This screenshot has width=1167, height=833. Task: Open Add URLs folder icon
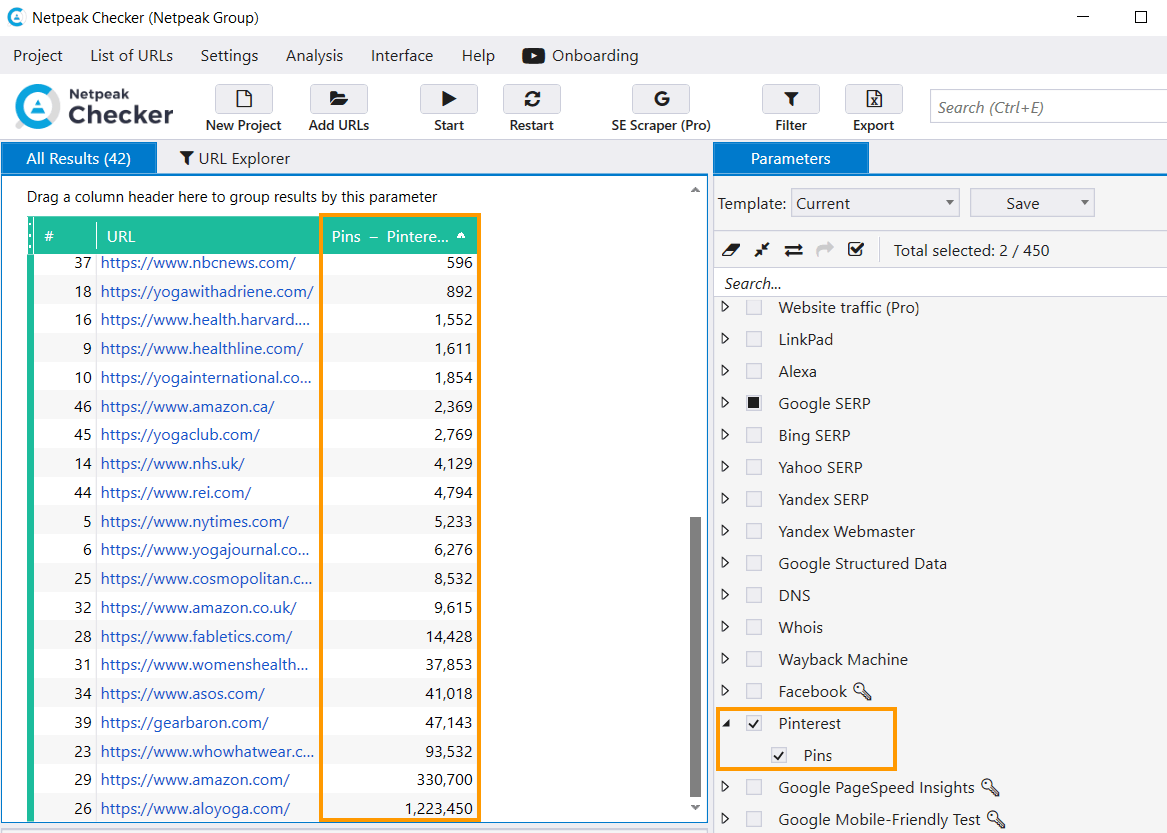click(339, 99)
